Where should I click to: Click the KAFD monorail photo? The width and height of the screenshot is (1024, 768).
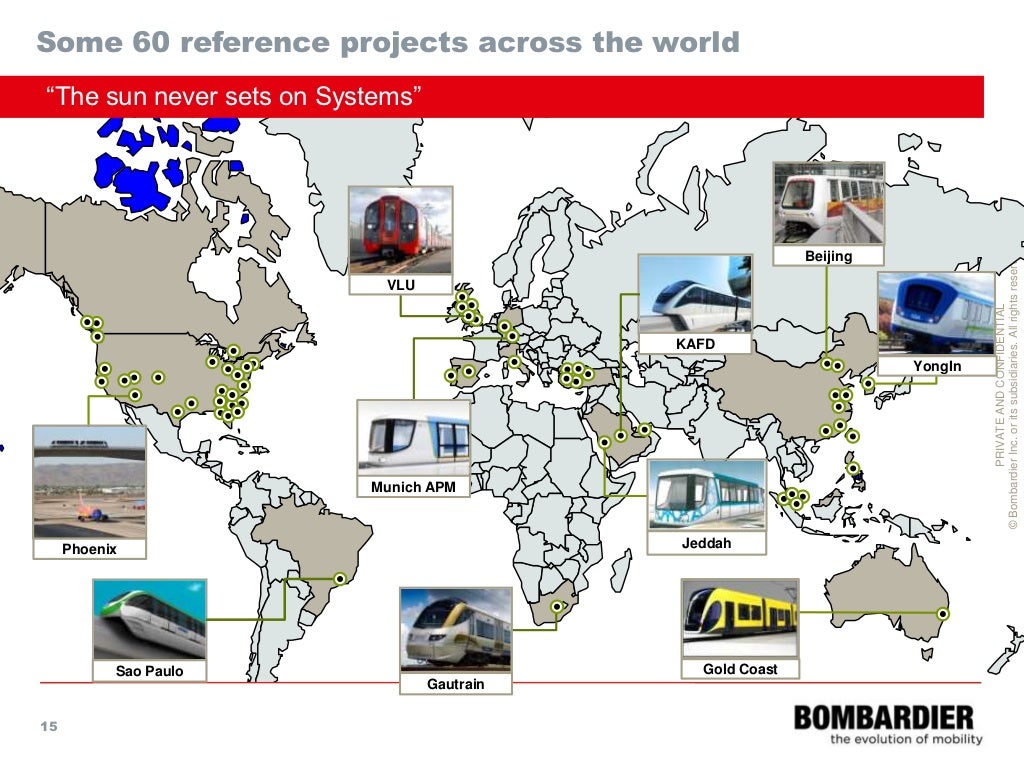click(695, 294)
